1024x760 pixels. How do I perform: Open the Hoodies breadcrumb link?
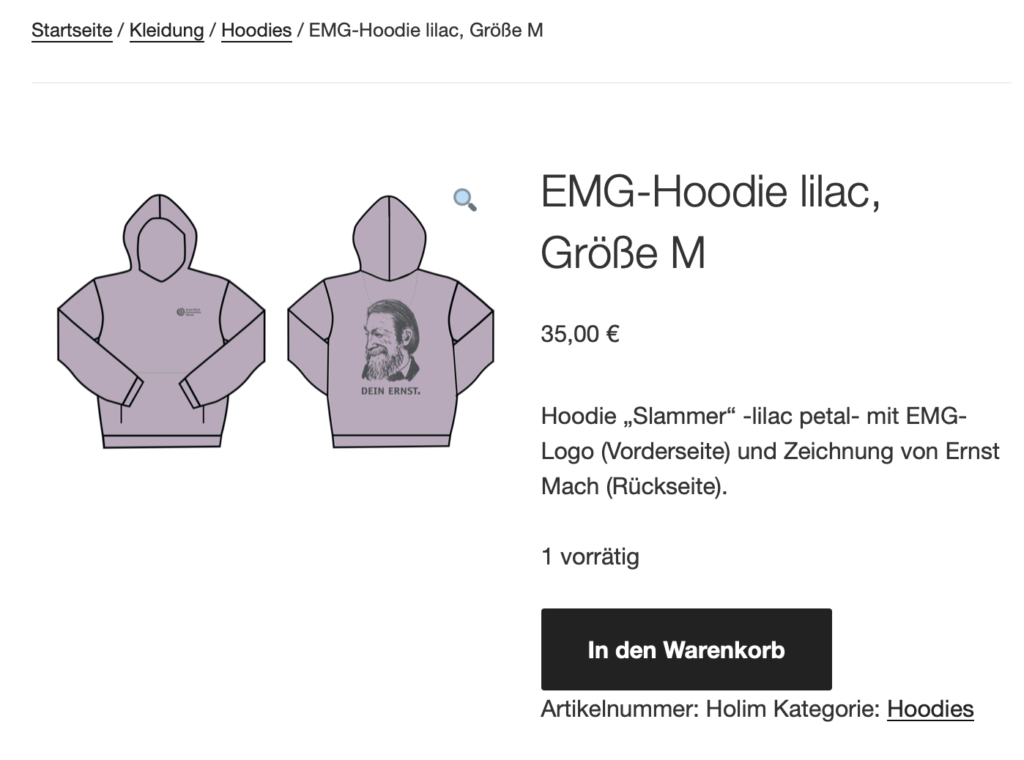256,30
